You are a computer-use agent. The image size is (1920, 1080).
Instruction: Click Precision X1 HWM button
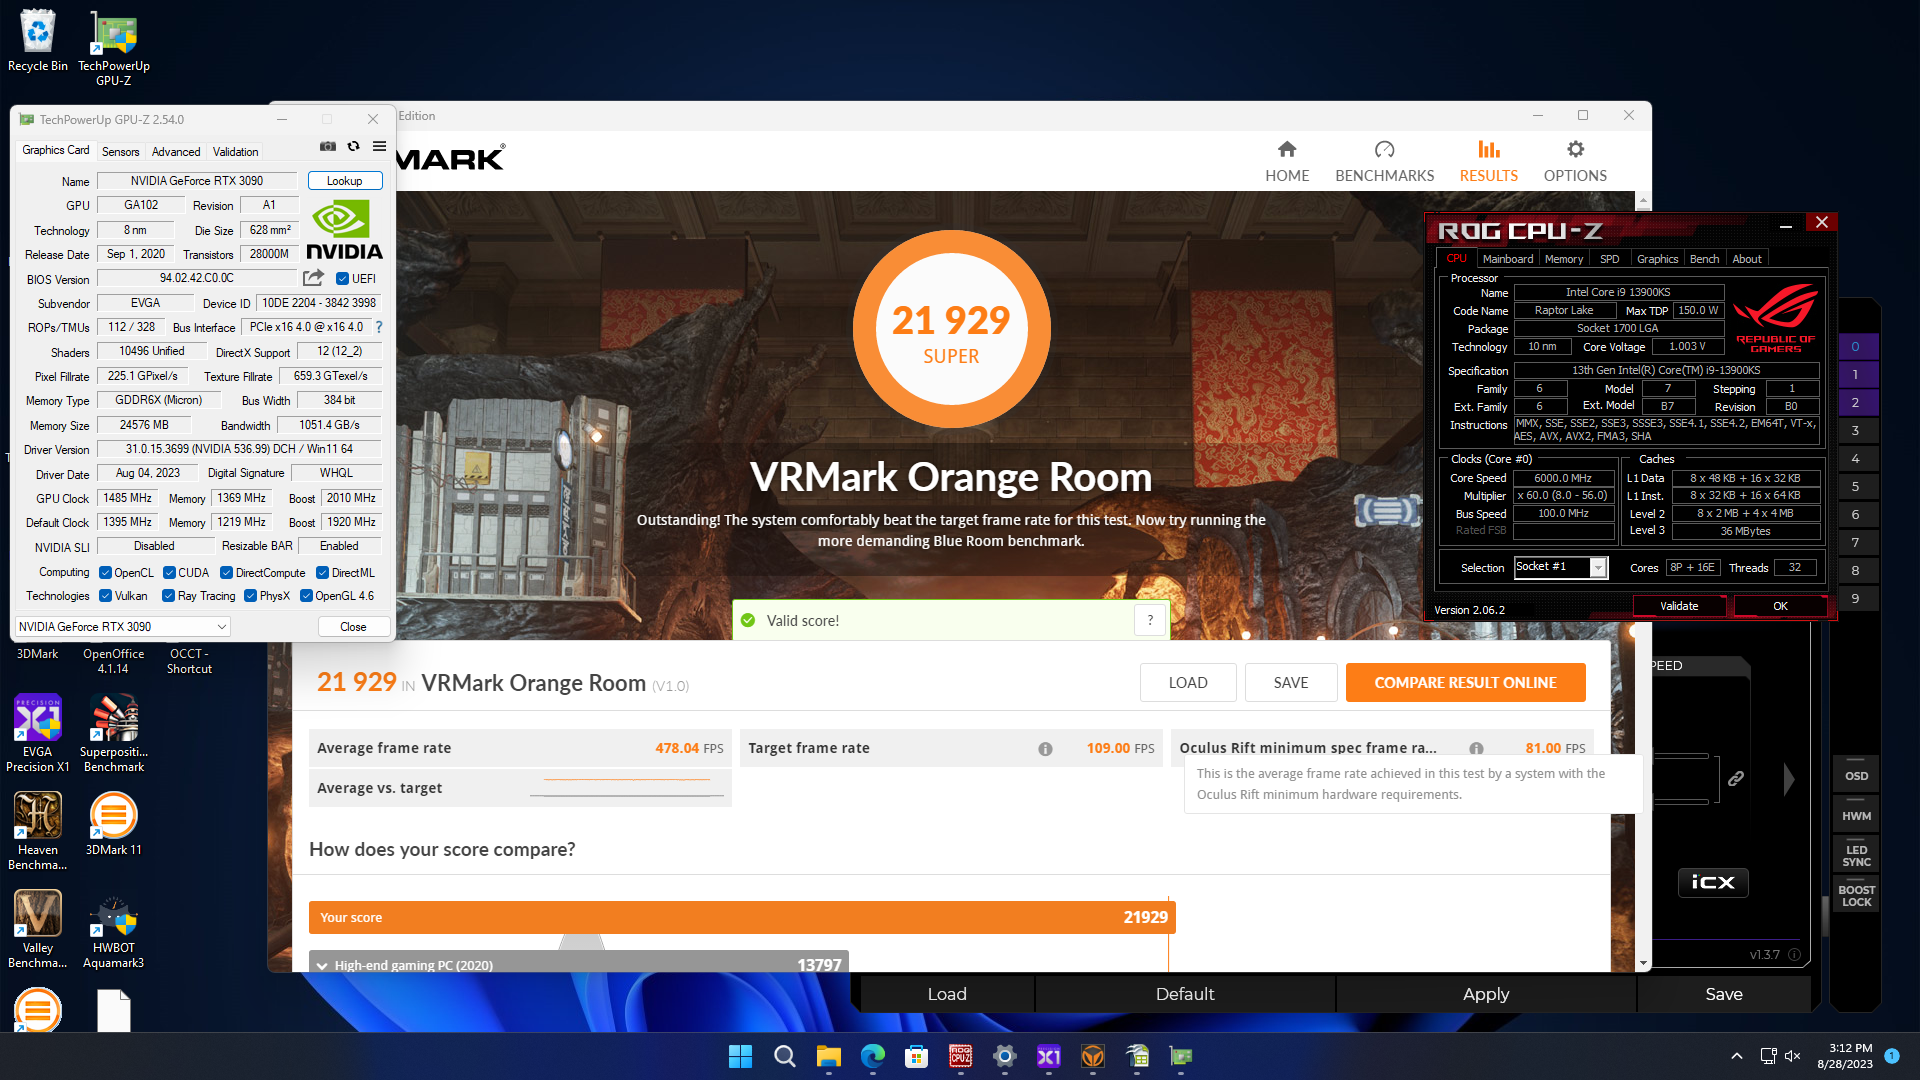1856,816
